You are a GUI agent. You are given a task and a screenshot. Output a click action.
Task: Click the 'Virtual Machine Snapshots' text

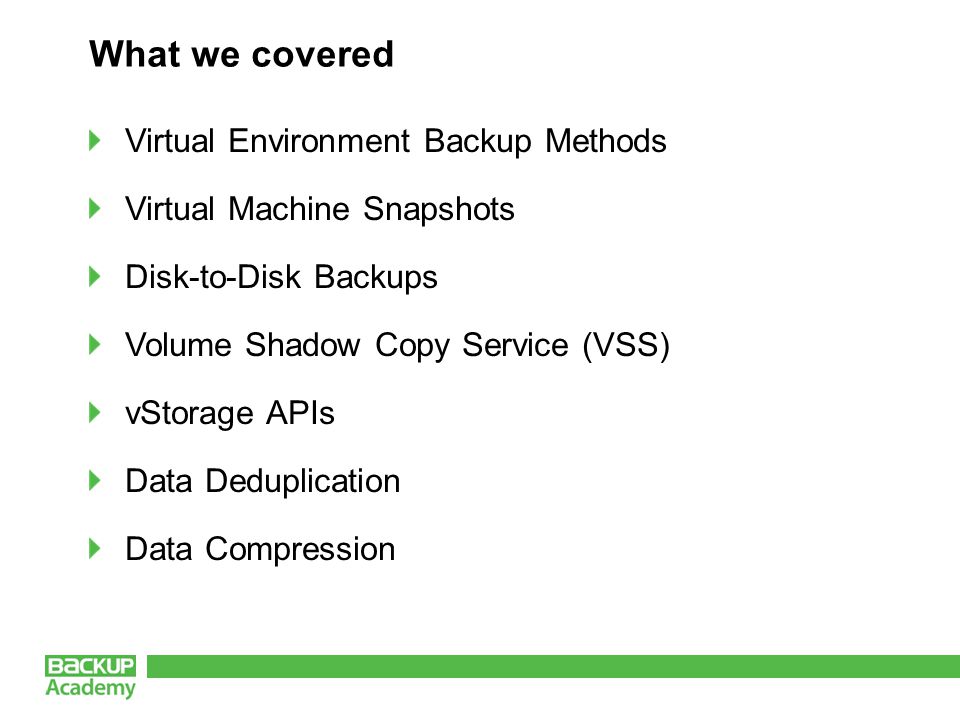coord(320,210)
